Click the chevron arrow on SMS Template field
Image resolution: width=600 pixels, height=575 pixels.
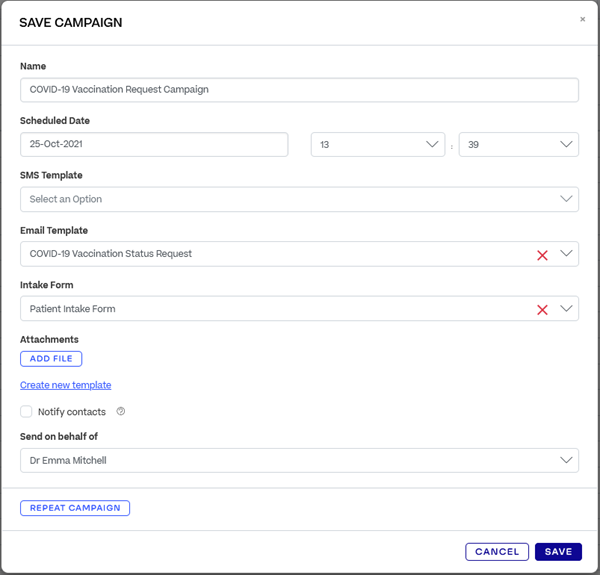tap(567, 199)
